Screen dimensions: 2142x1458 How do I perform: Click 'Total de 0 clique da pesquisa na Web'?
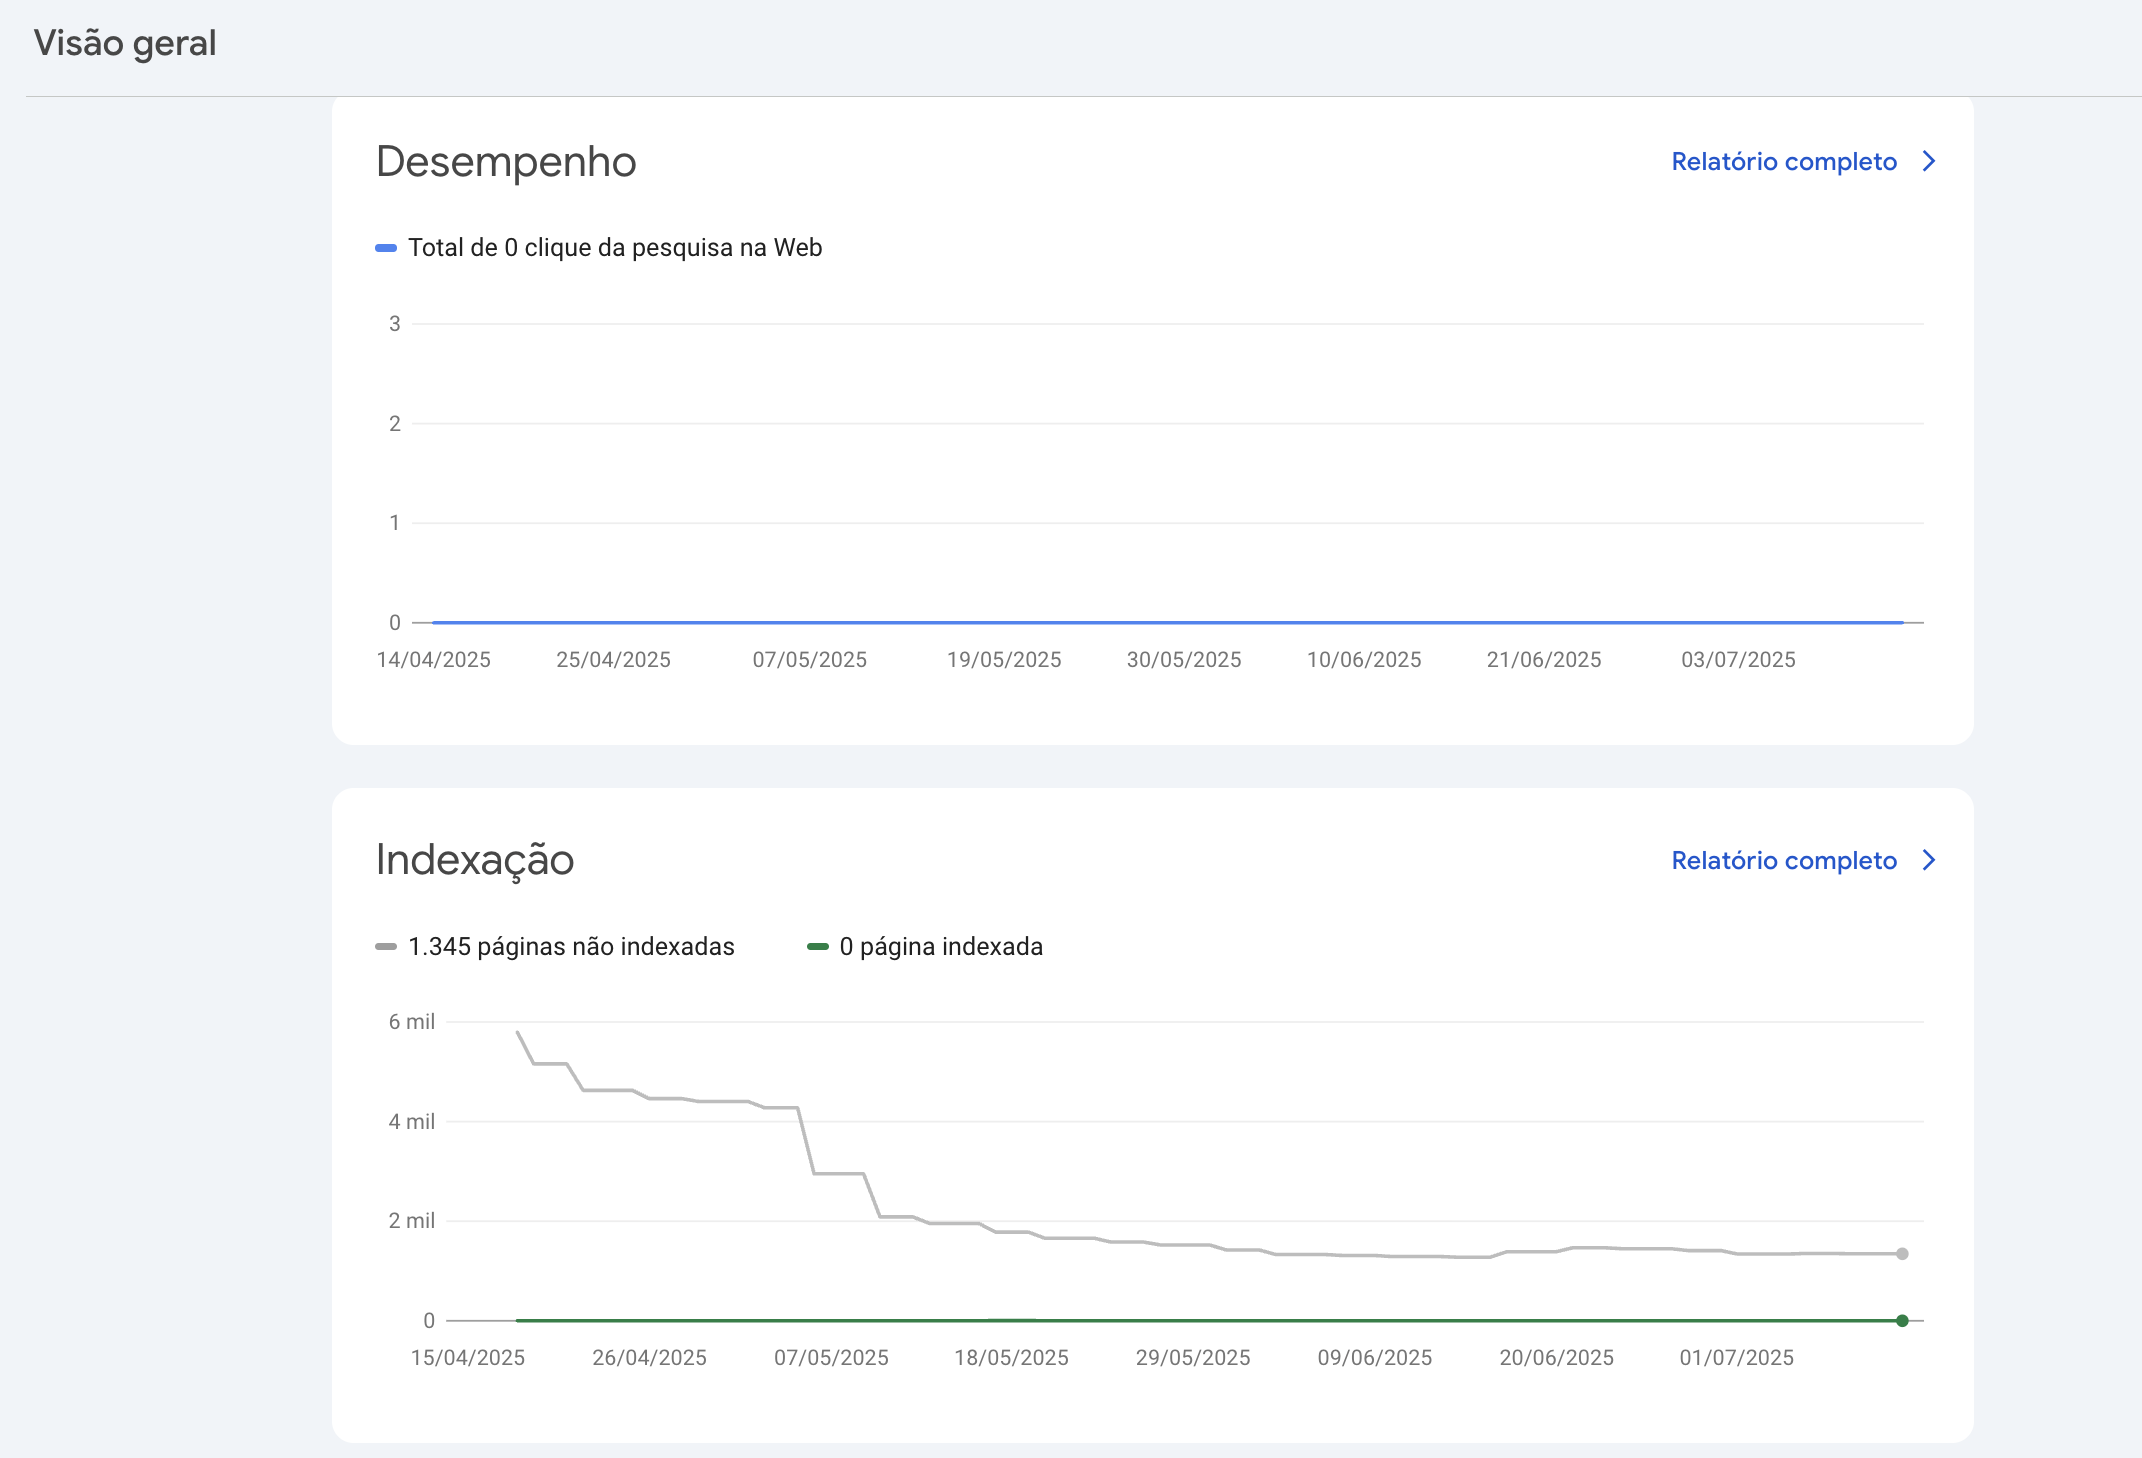click(615, 248)
